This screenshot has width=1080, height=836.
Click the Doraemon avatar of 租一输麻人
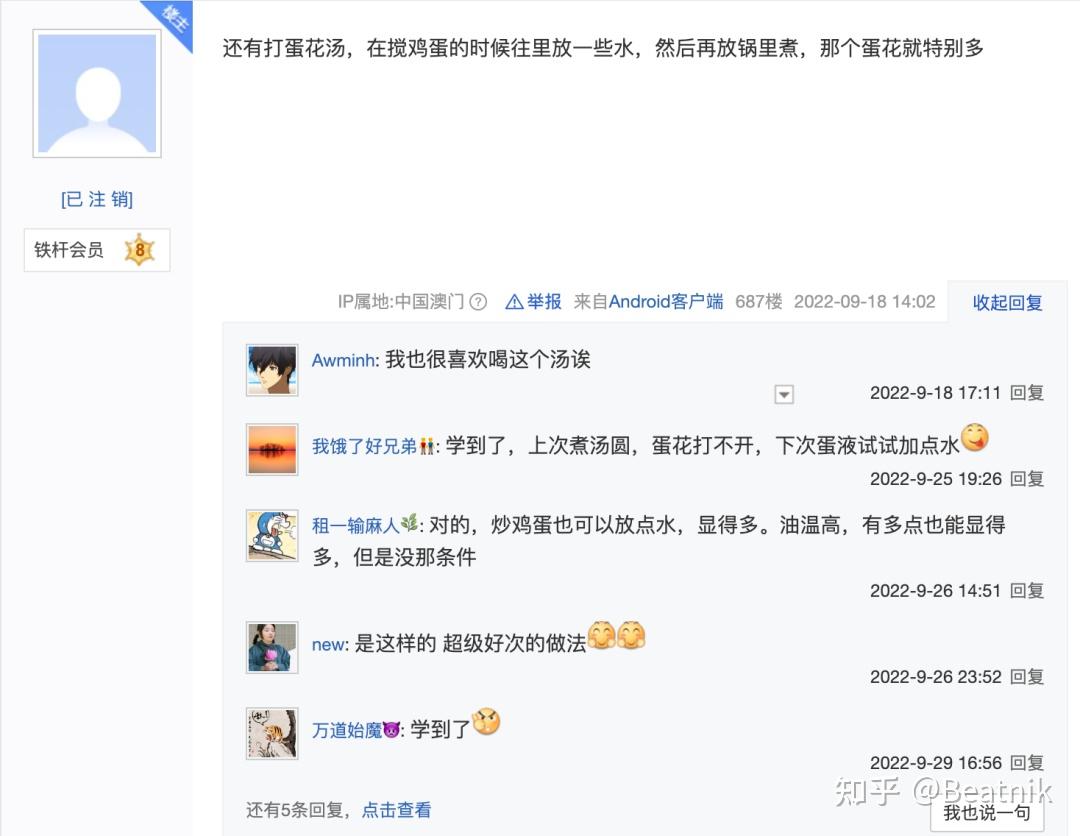point(272,535)
